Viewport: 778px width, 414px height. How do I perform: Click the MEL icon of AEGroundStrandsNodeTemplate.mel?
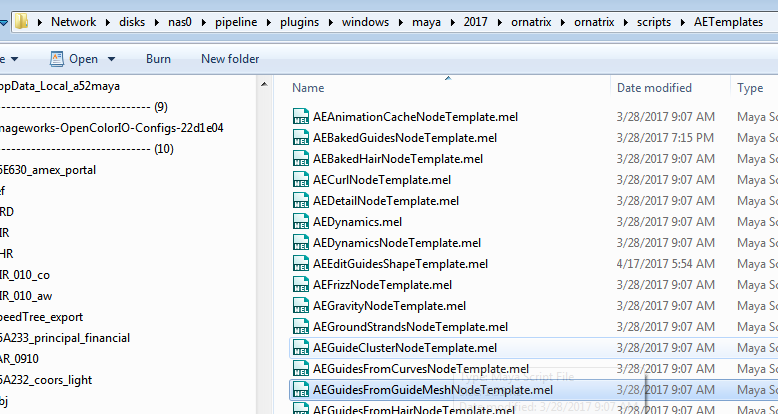tap(301, 327)
